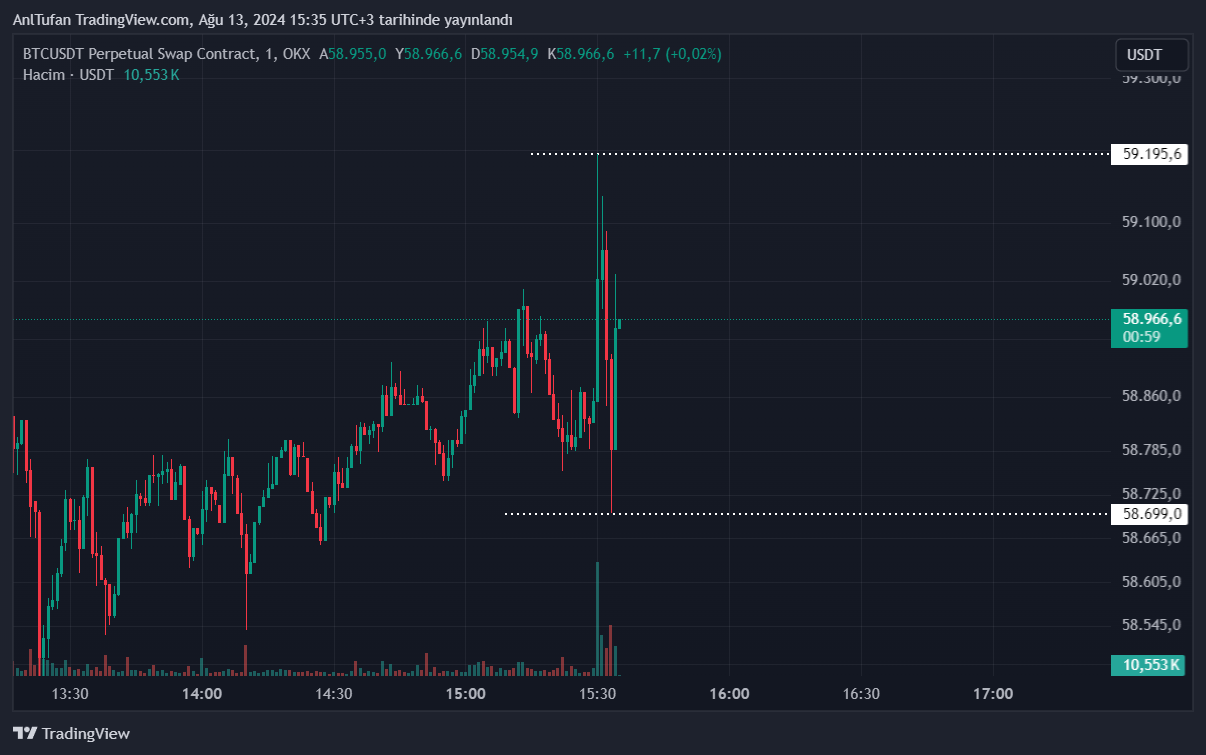Click the BTCUSDT Perpetual Swap Contract title

pos(142,54)
